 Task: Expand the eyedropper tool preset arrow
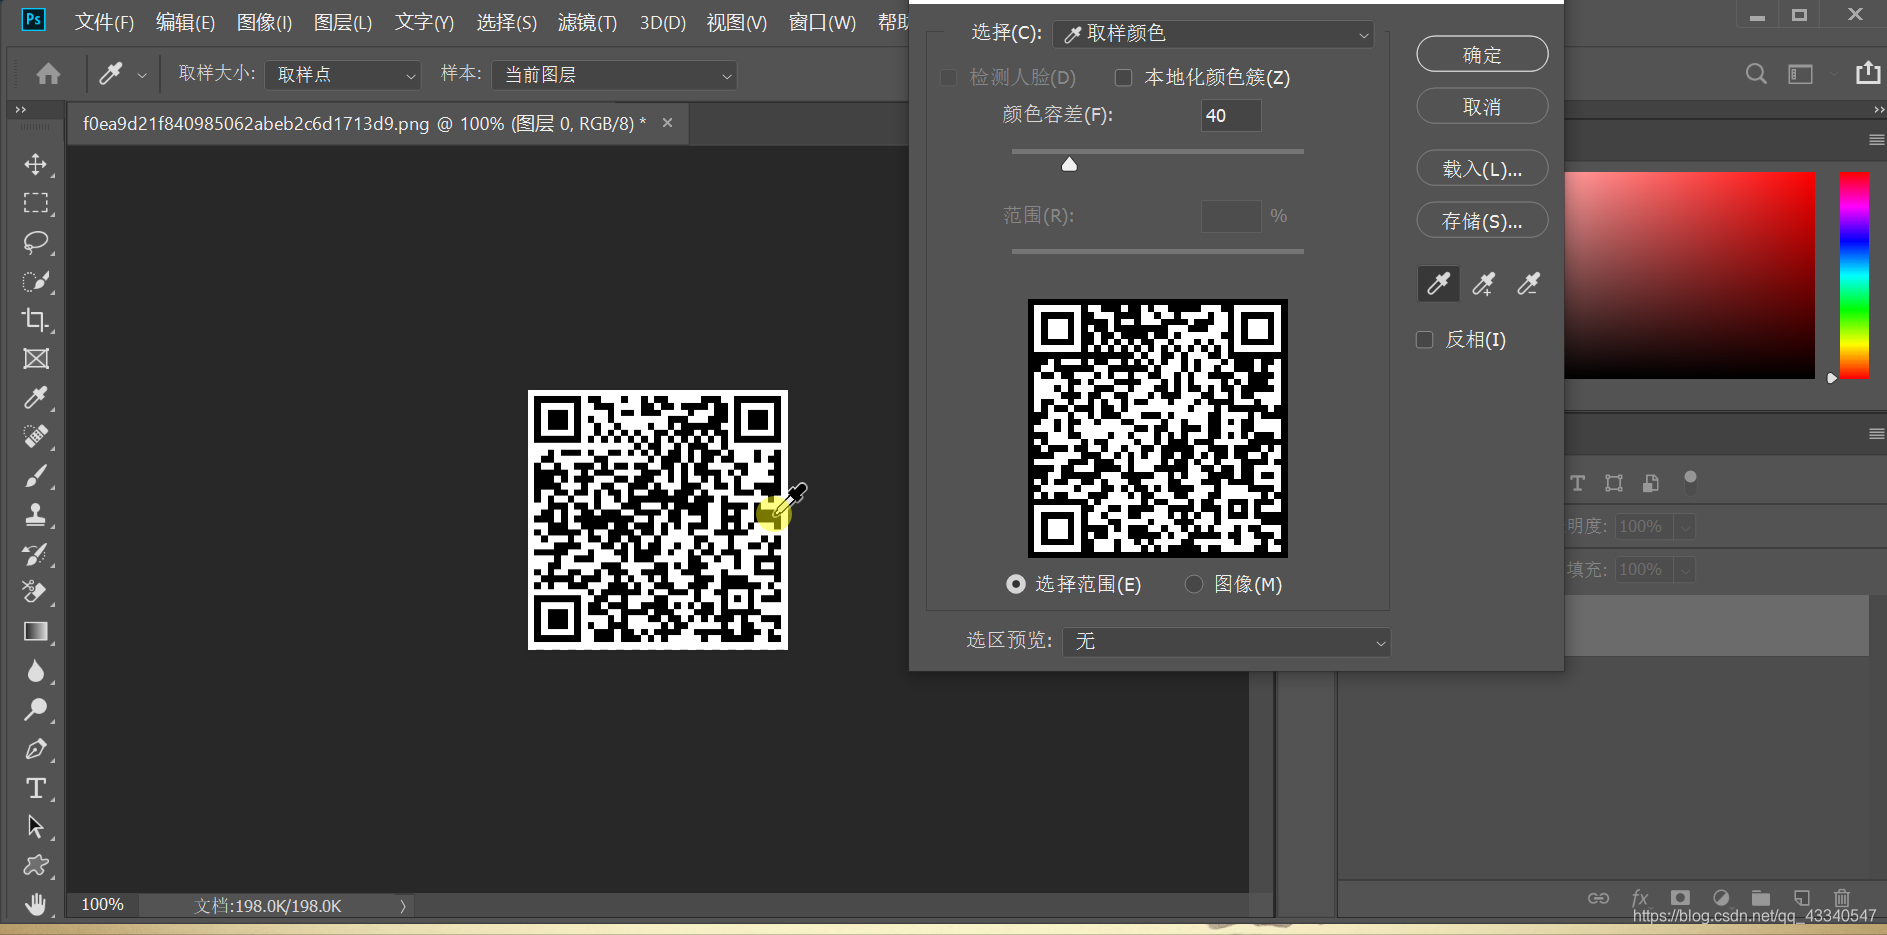tap(142, 75)
